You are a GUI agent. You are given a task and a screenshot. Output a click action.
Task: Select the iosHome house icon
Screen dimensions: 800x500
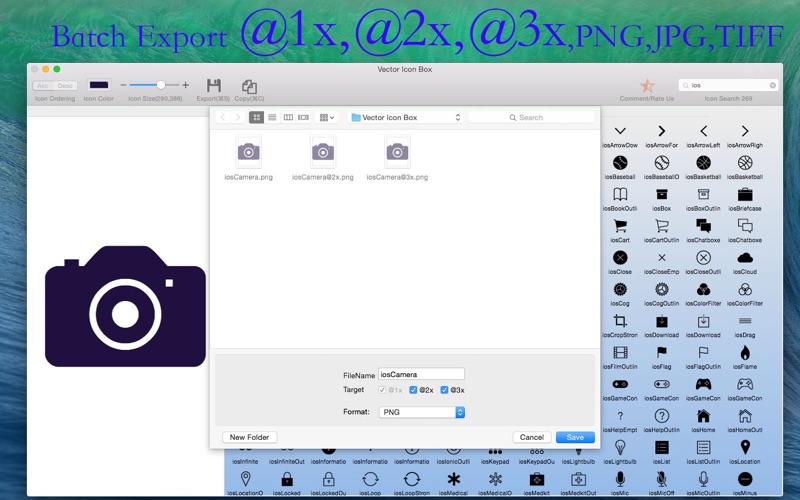pos(703,416)
